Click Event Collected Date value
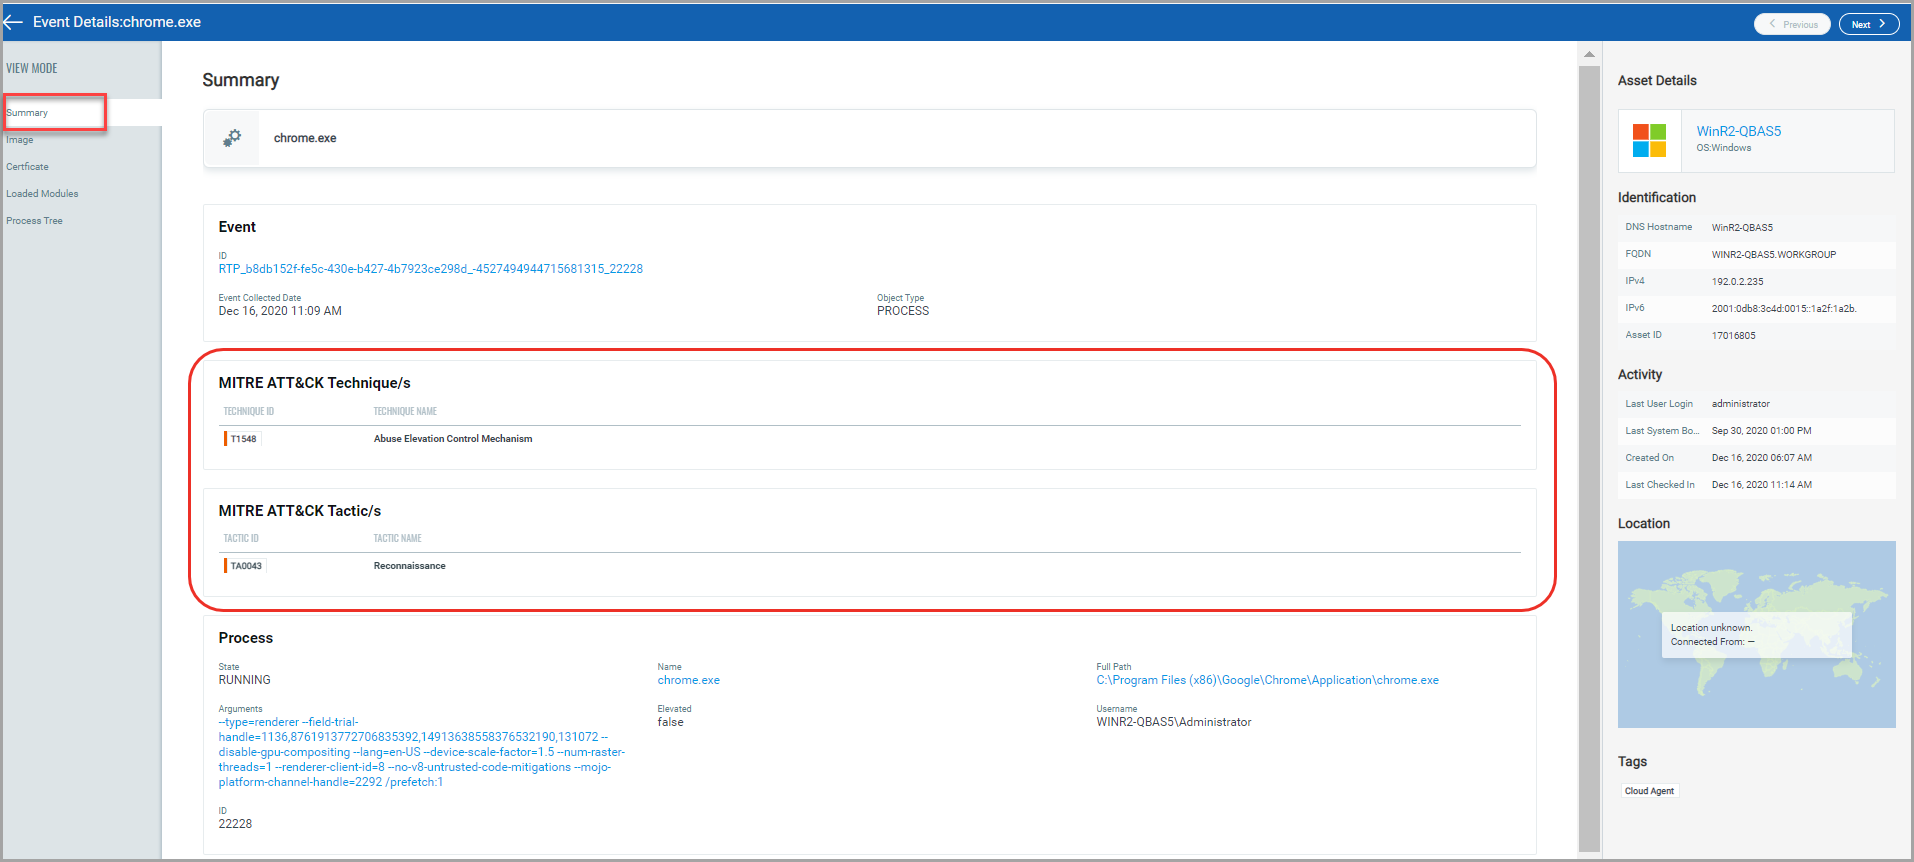This screenshot has width=1914, height=862. [280, 311]
